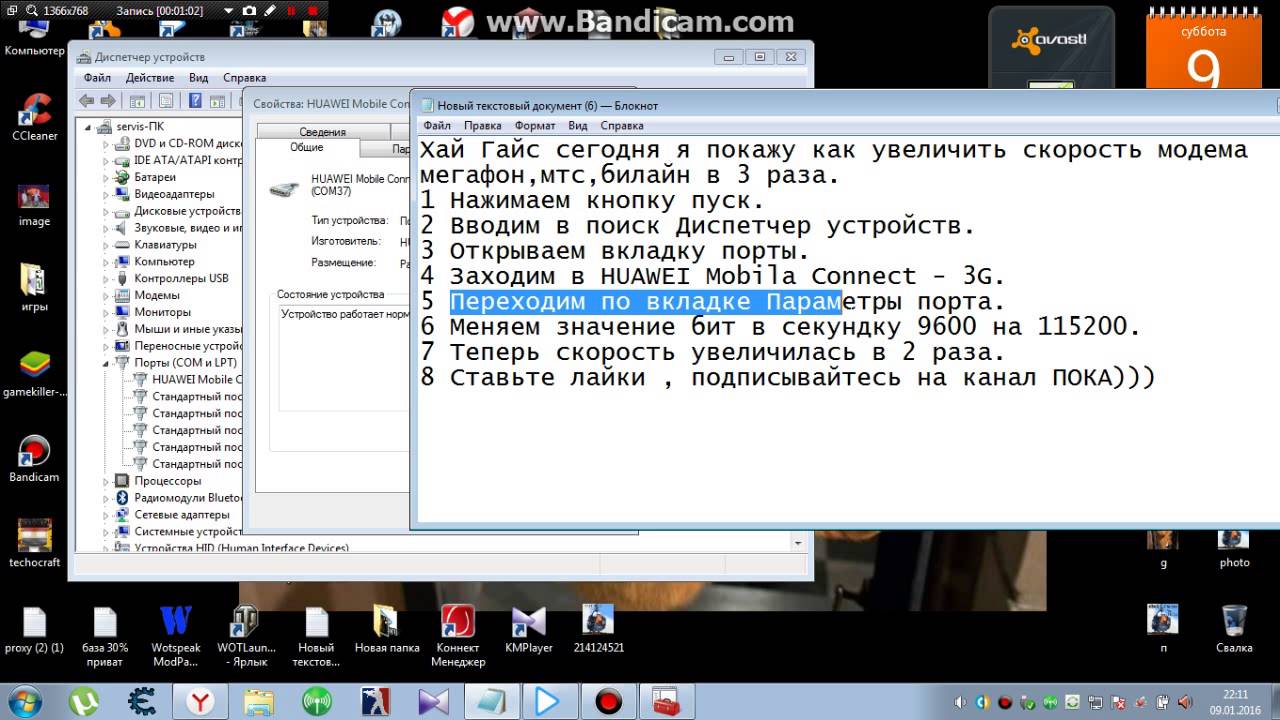Switch to the Notepad taskbar button

491,701
